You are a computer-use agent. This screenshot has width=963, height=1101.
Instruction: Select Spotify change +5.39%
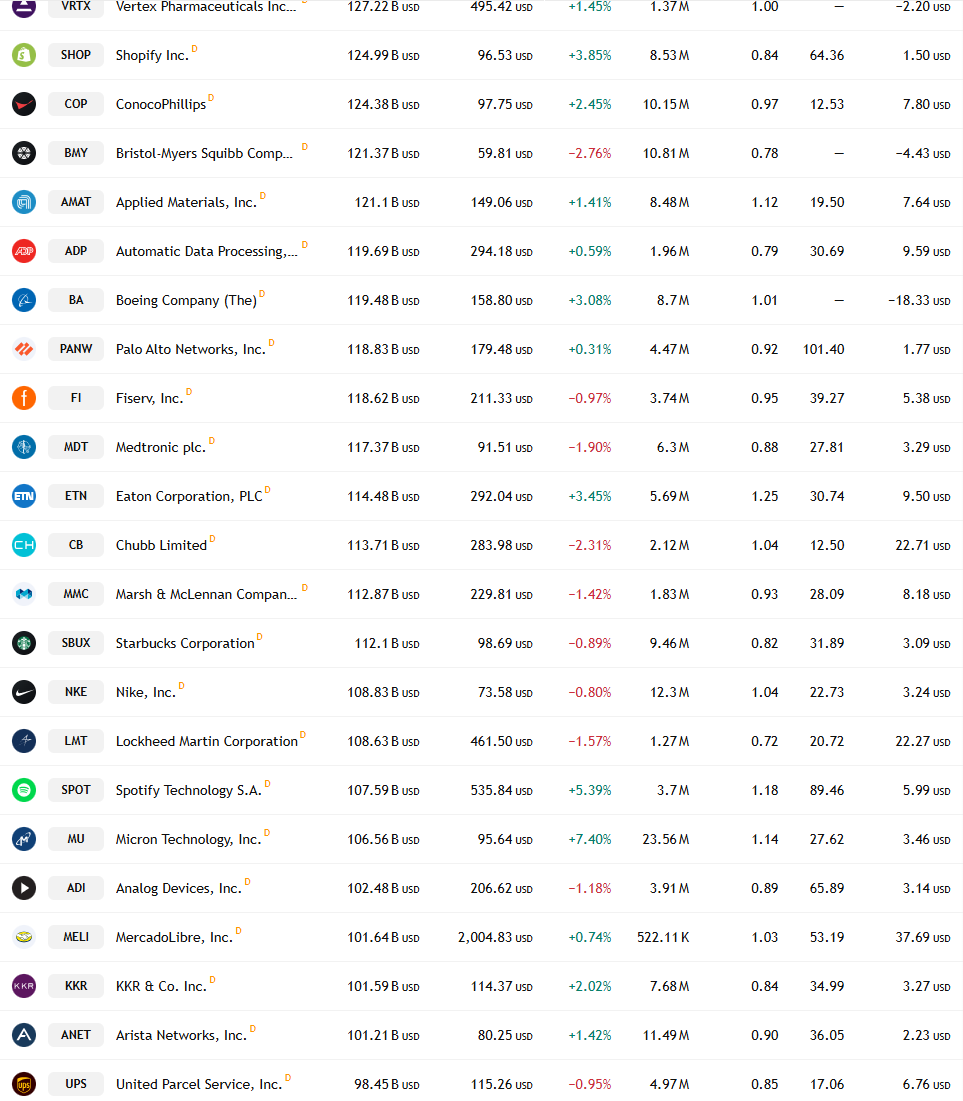click(590, 790)
